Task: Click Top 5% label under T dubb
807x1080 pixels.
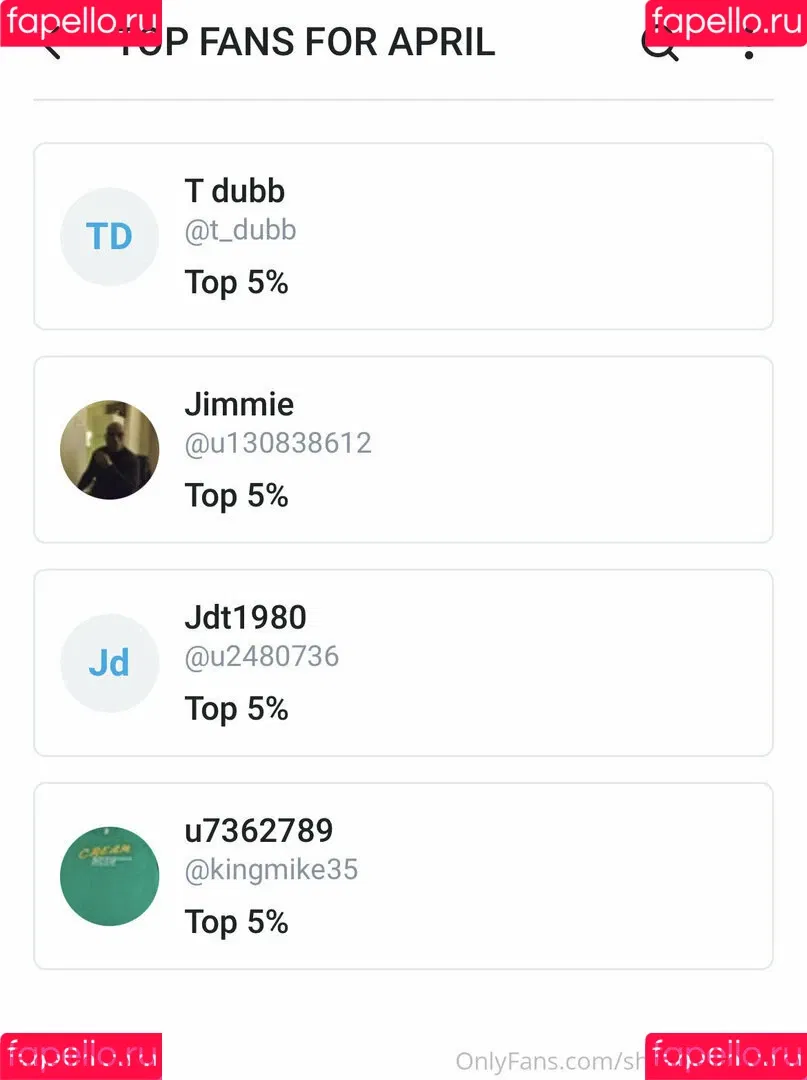Action: coord(236,283)
